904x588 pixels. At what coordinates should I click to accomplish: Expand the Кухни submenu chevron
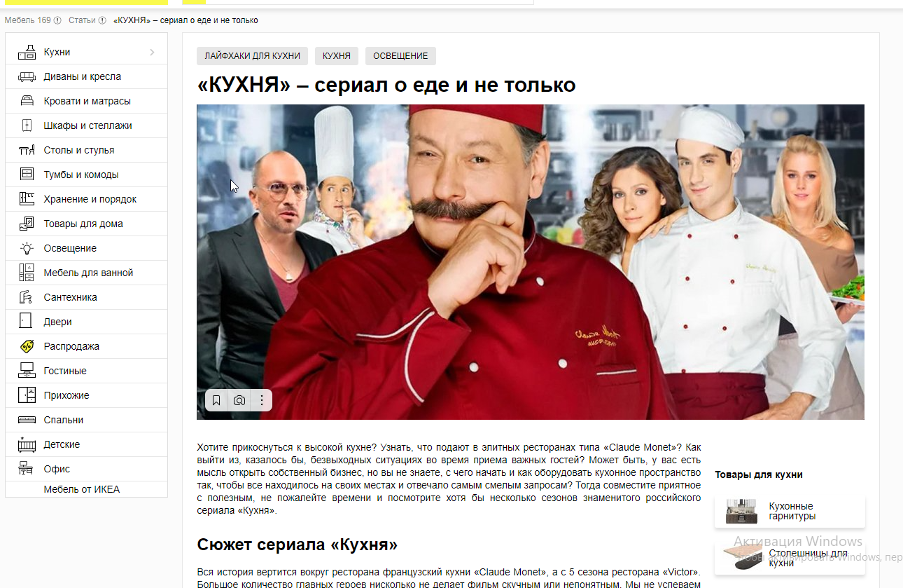[x=152, y=52]
